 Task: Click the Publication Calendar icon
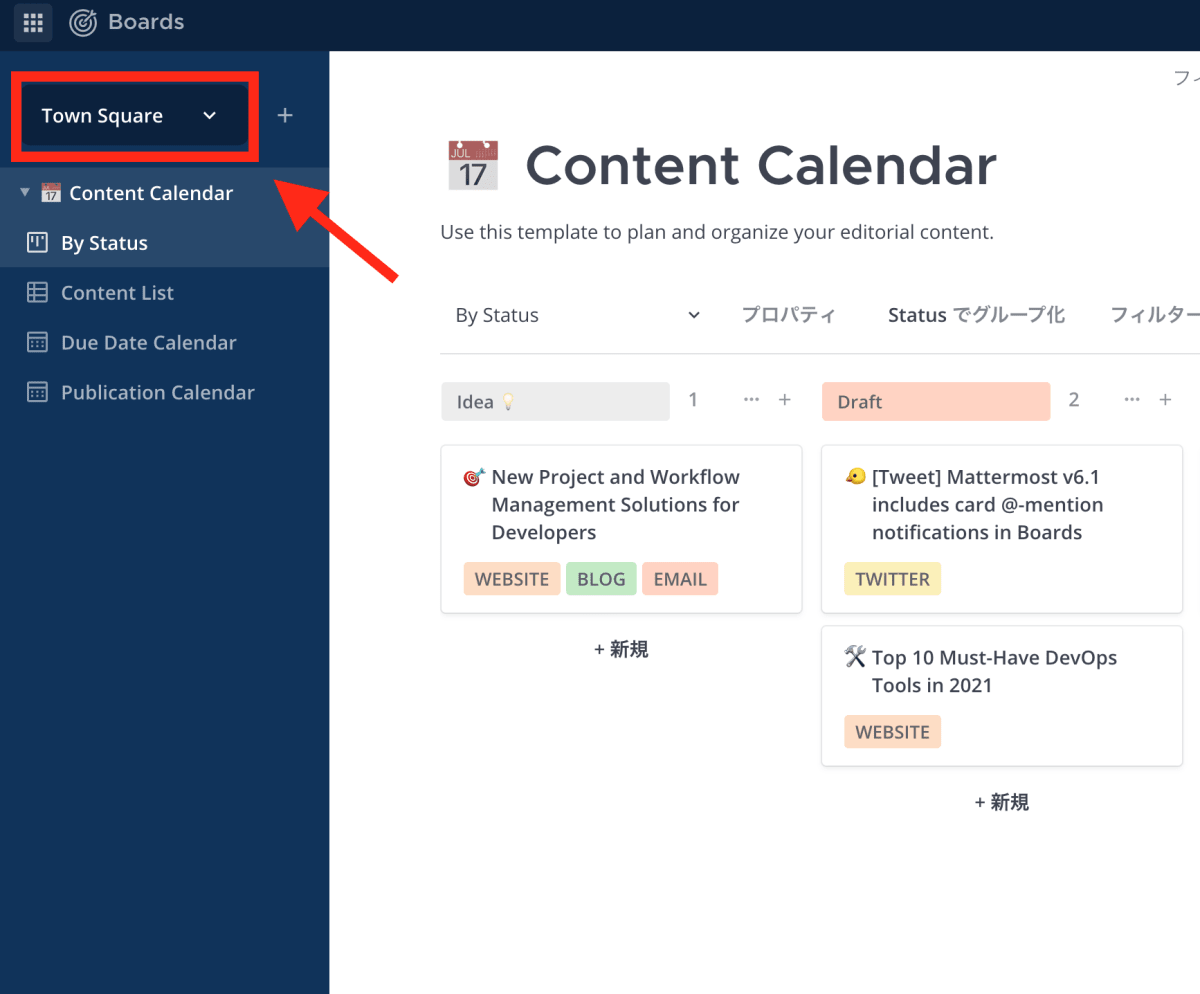tap(37, 392)
